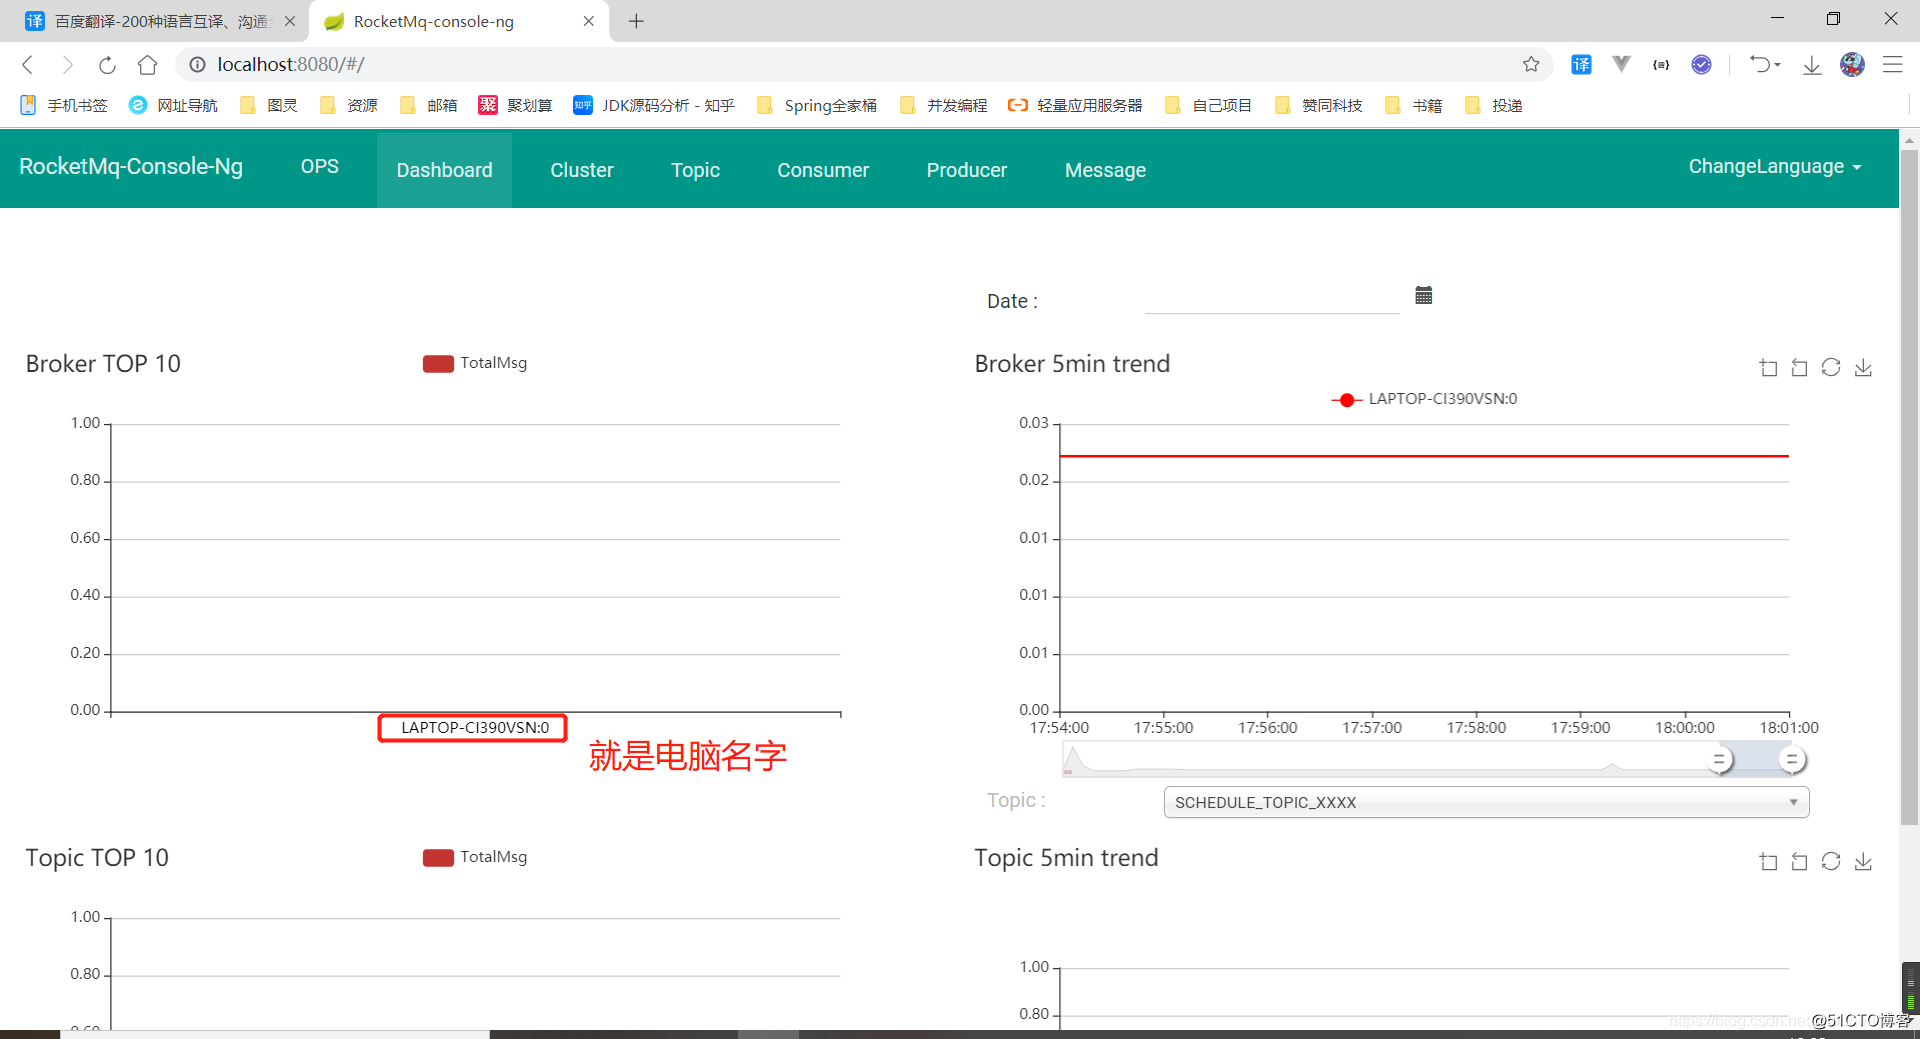Go back in browser history
This screenshot has height=1039, width=1920.
pyautogui.click(x=28, y=65)
